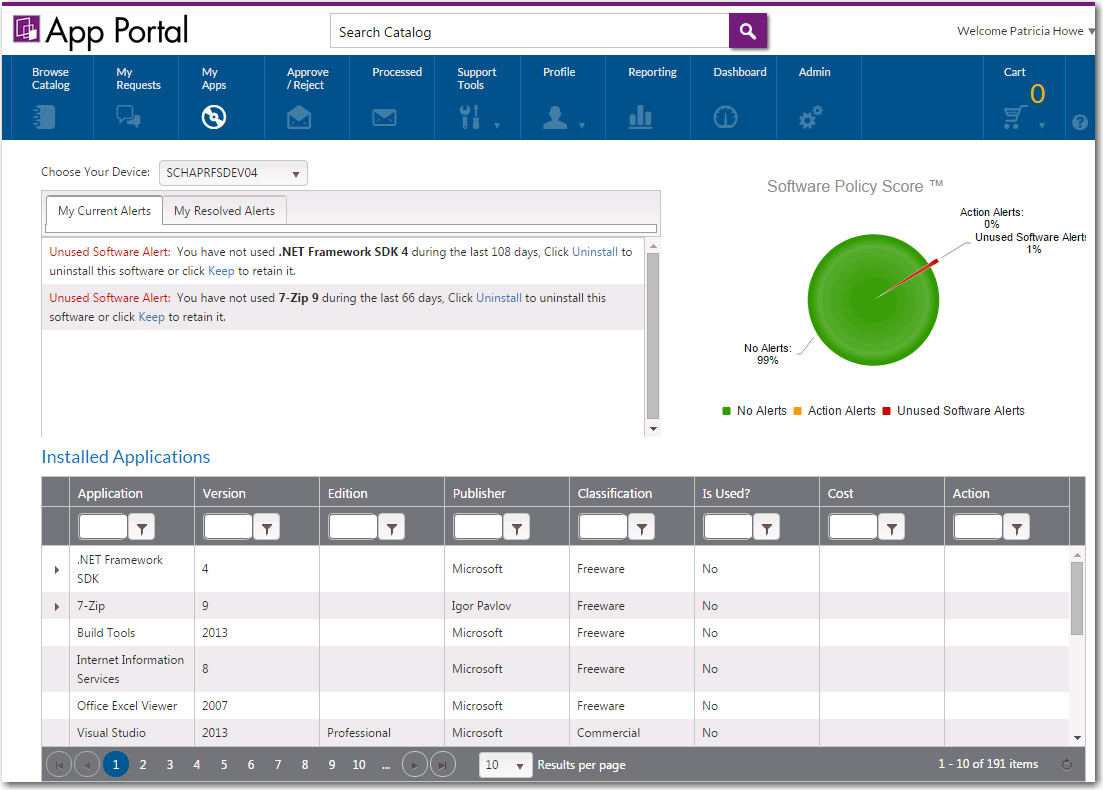Viewport: 1103px width, 790px height.
Task: Open the Choose Your Device dropdown
Action: (x=233, y=173)
